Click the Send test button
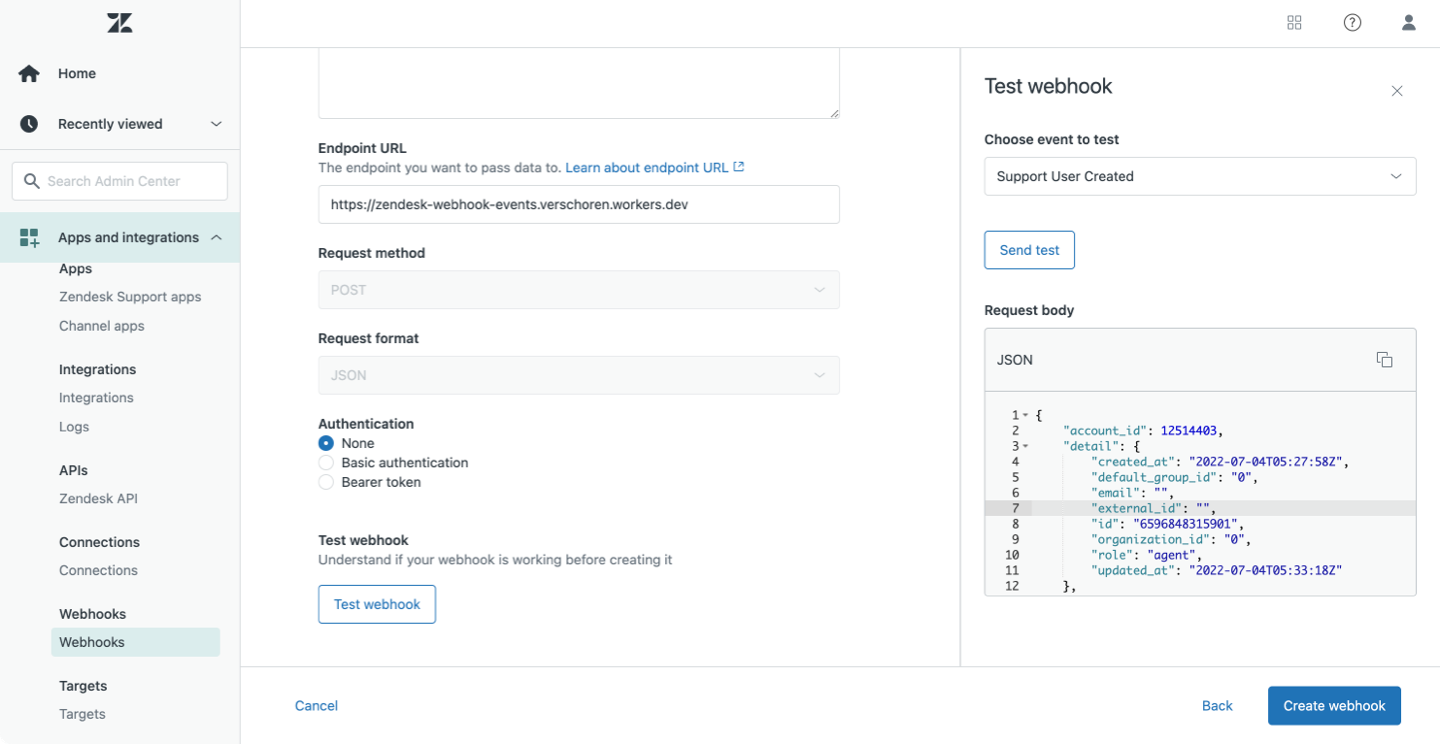This screenshot has width=1440, height=744. (1029, 250)
